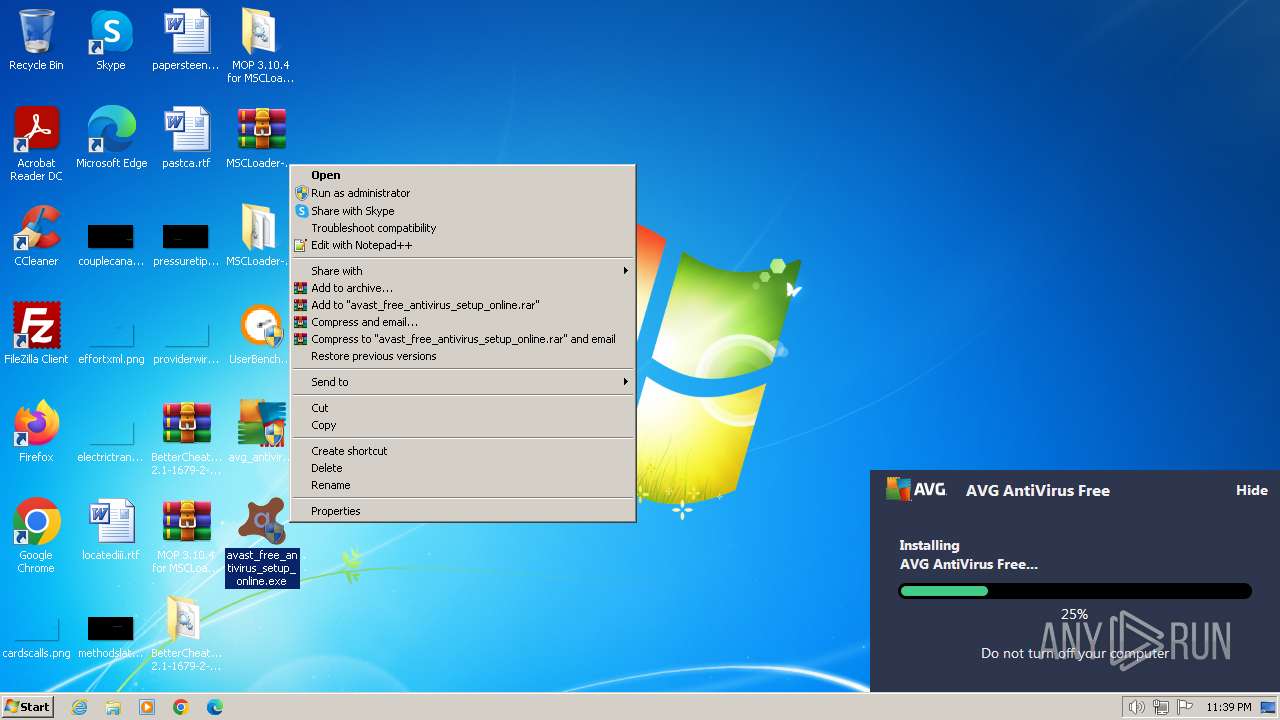
Task: Open UserBench desktop icon
Action: tap(260, 334)
